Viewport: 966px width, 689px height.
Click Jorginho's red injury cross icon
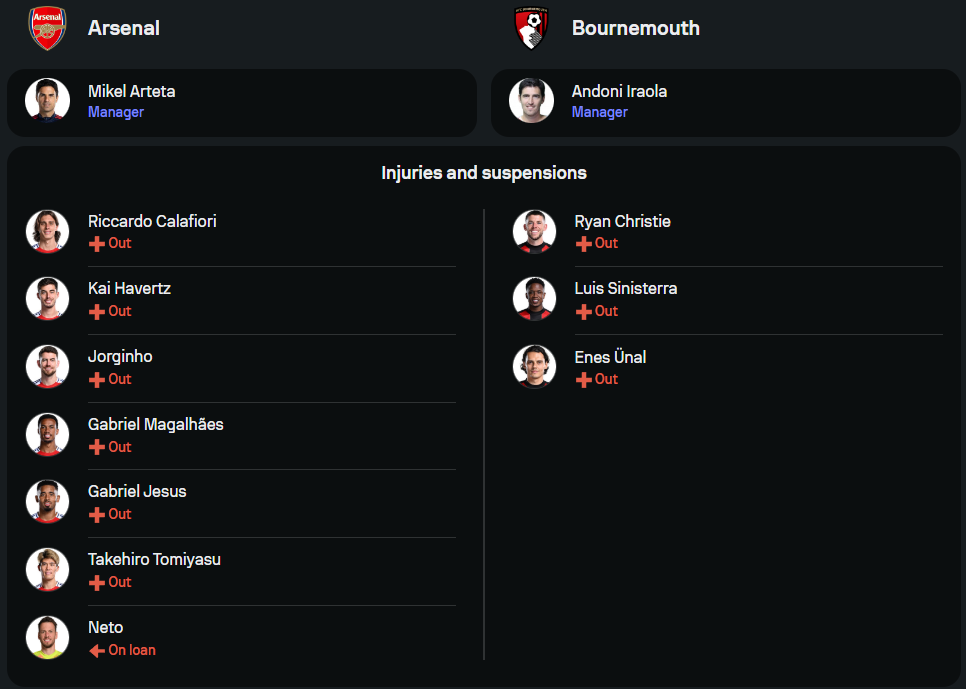(97, 380)
